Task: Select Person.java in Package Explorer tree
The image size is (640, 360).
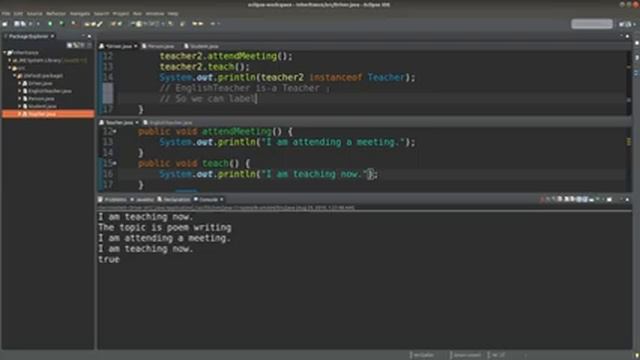Action: 41,99
